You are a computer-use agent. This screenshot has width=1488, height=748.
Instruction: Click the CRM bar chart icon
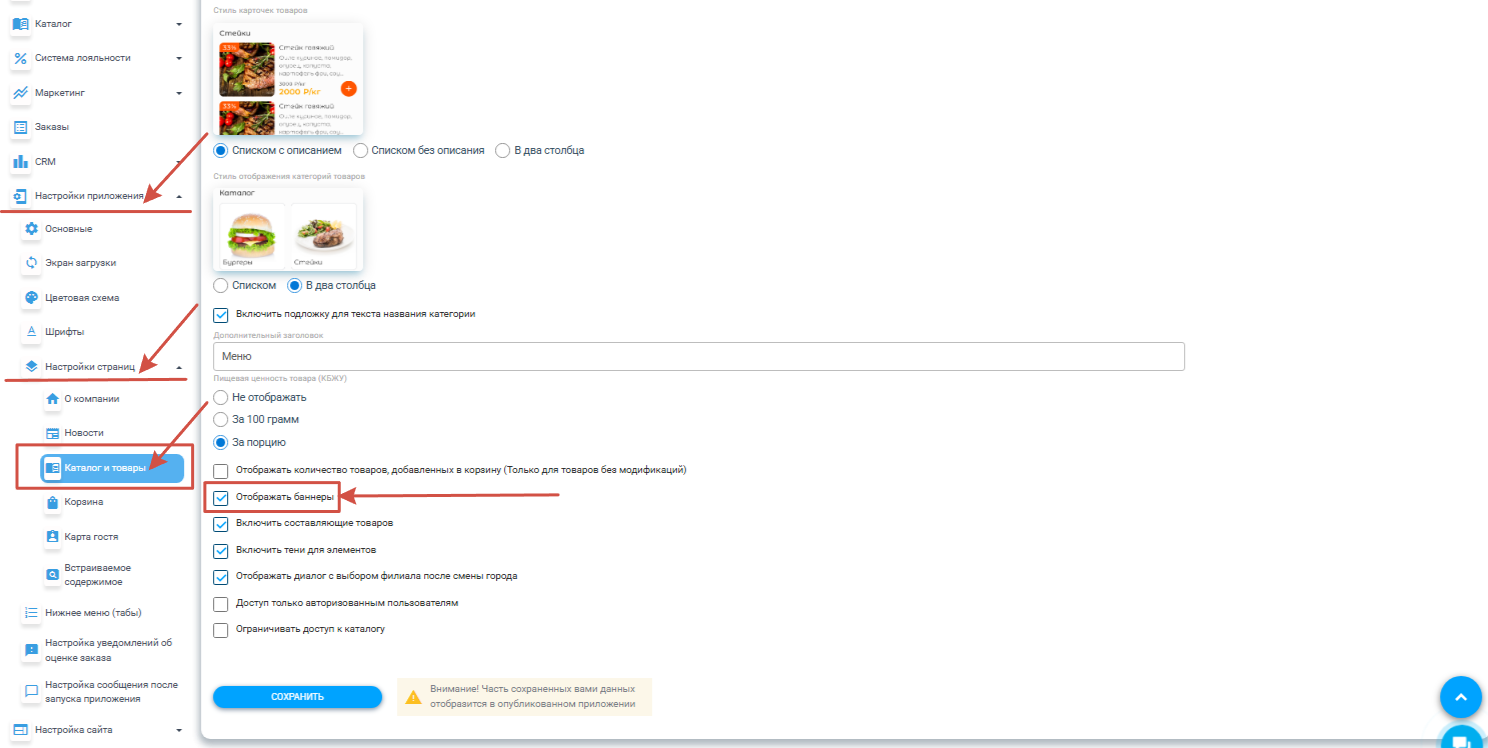click(x=20, y=161)
